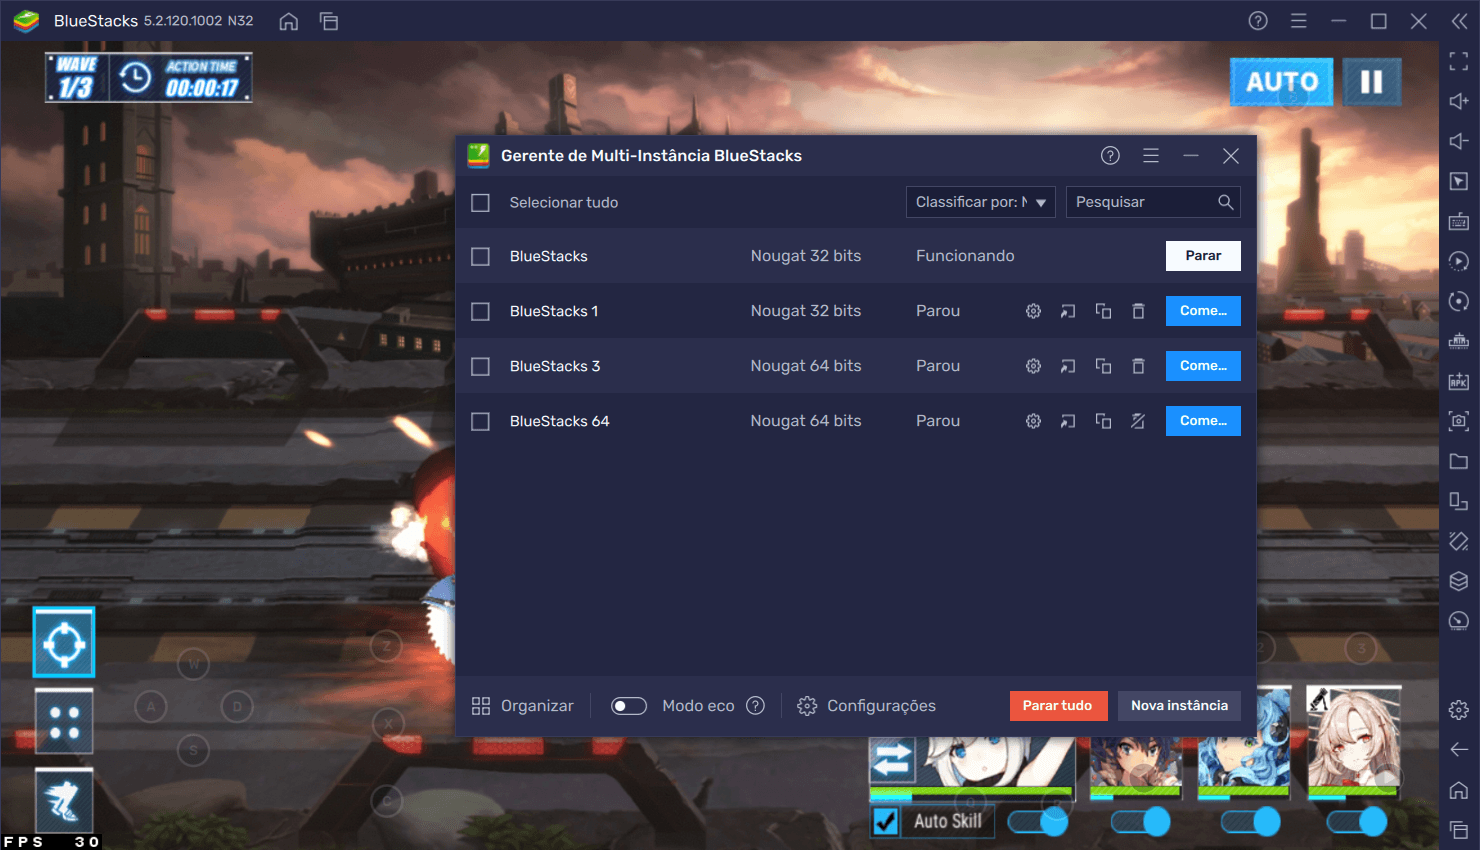Toggle Modo eco switch
Image resolution: width=1480 pixels, height=850 pixels.
tap(629, 706)
